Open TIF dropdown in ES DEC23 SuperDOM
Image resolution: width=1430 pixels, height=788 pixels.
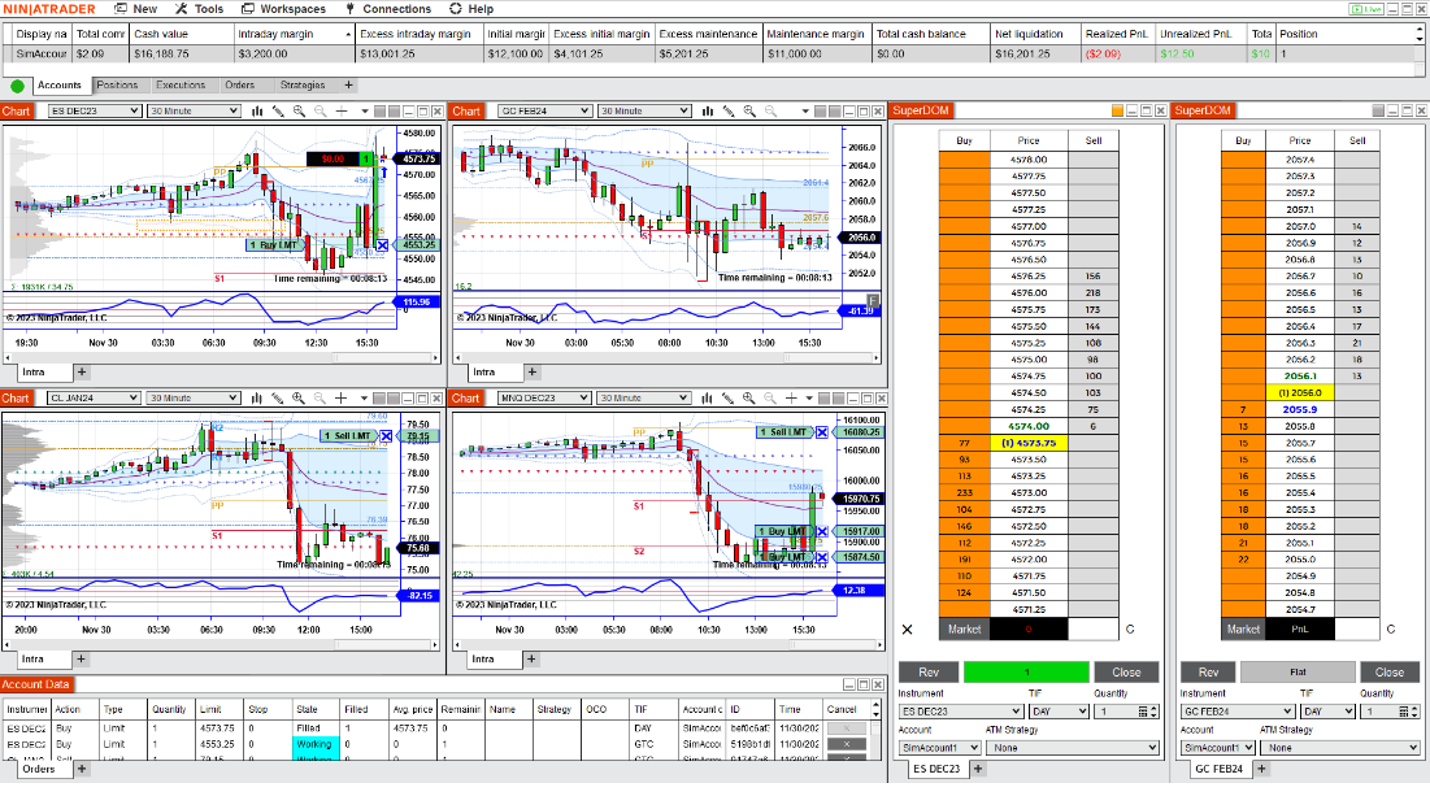click(1058, 712)
